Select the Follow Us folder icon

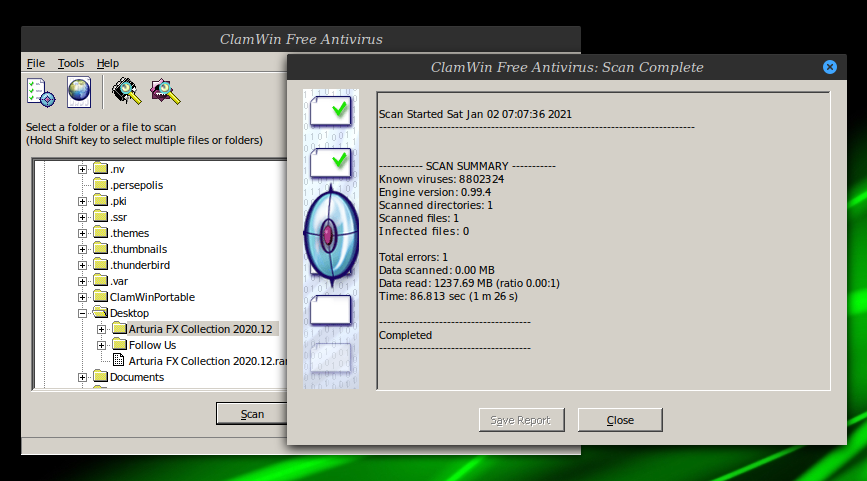(119, 344)
